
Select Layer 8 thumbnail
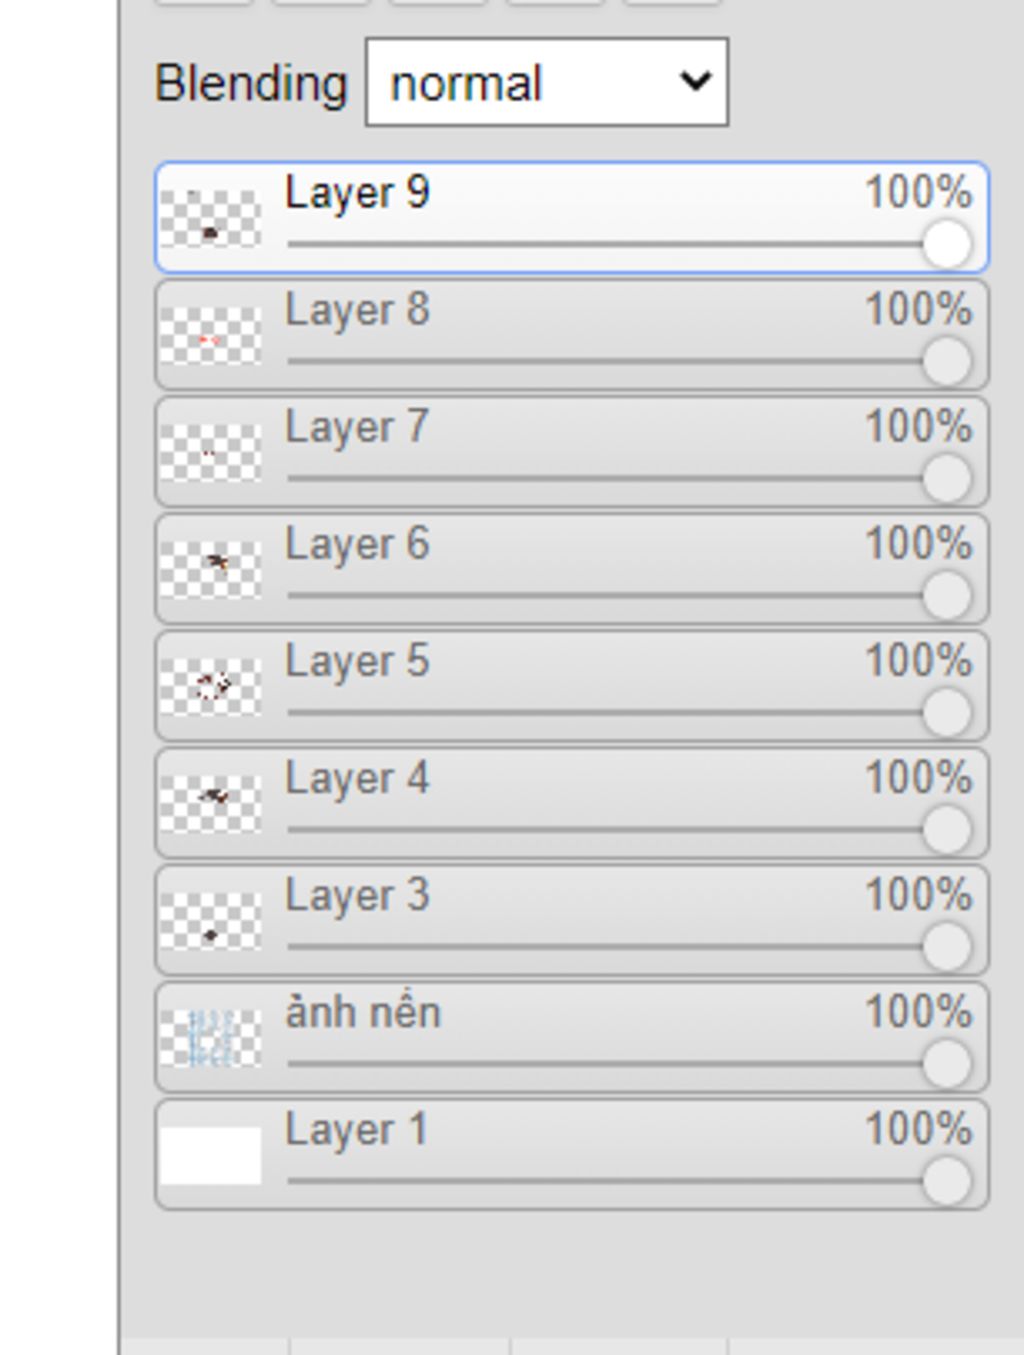tap(210, 335)
